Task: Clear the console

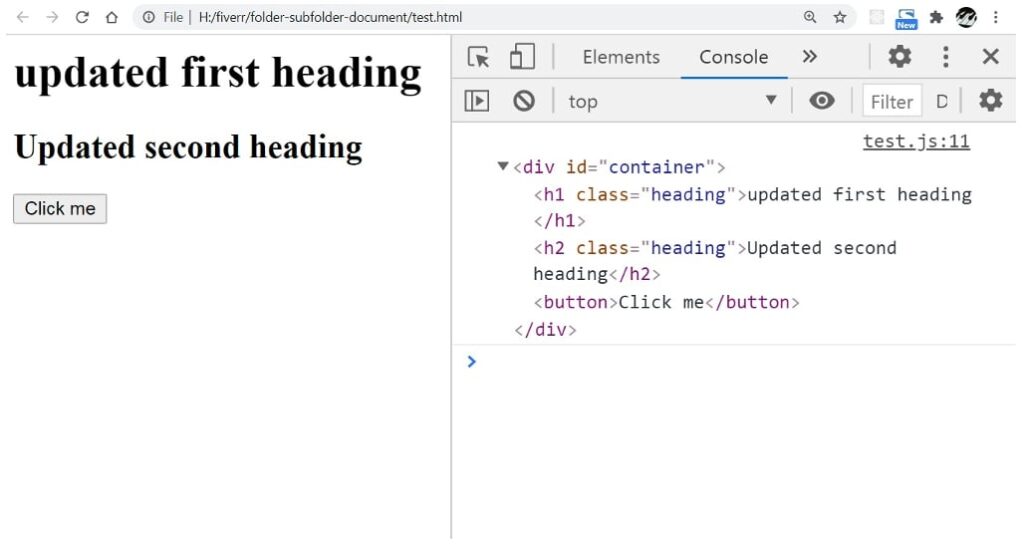Action: click(x=524, y=101)
